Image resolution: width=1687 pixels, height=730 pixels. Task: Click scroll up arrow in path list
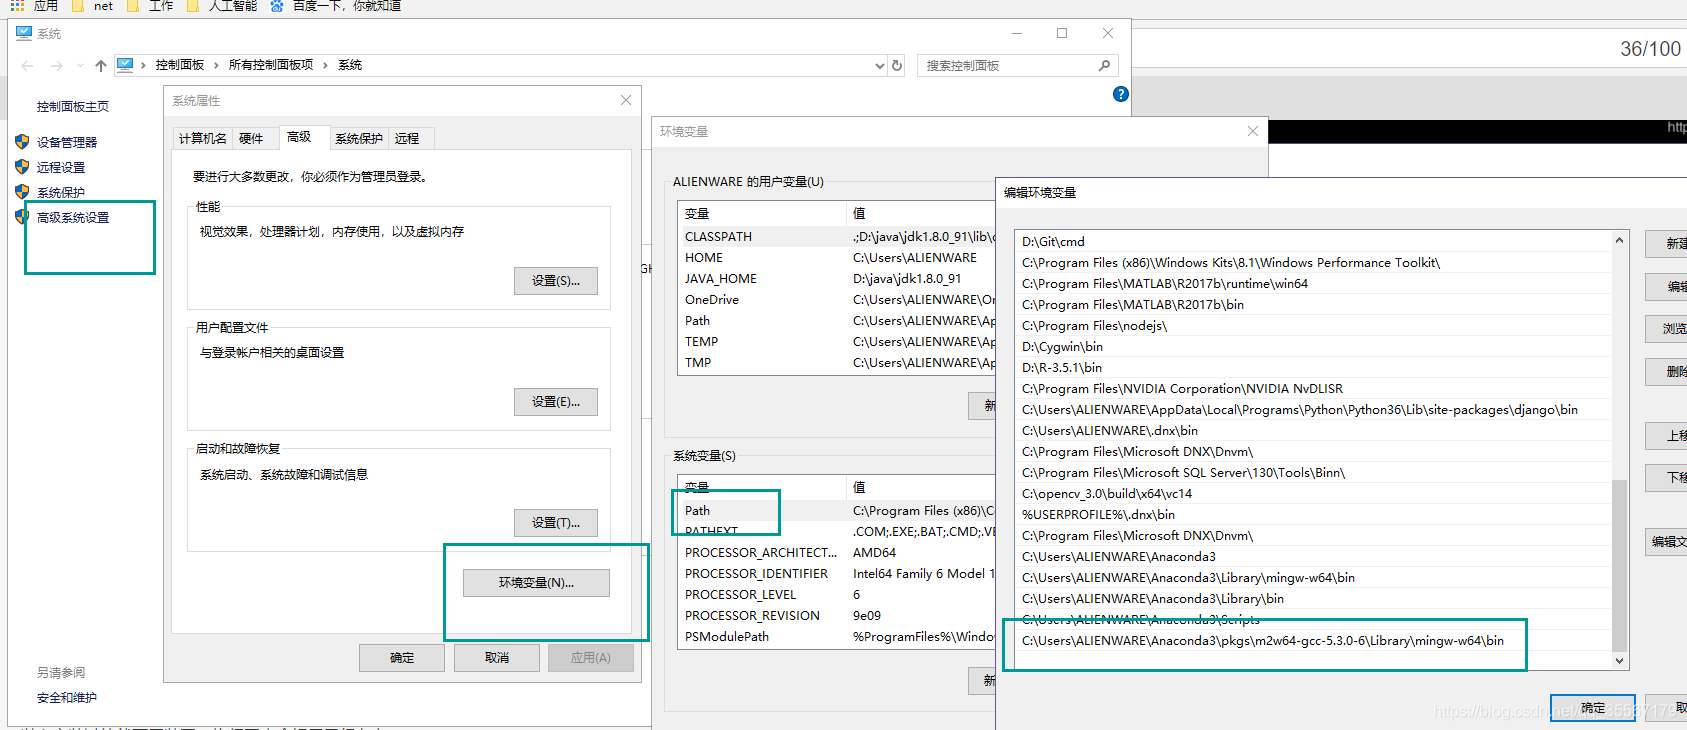pos(1620,241)
